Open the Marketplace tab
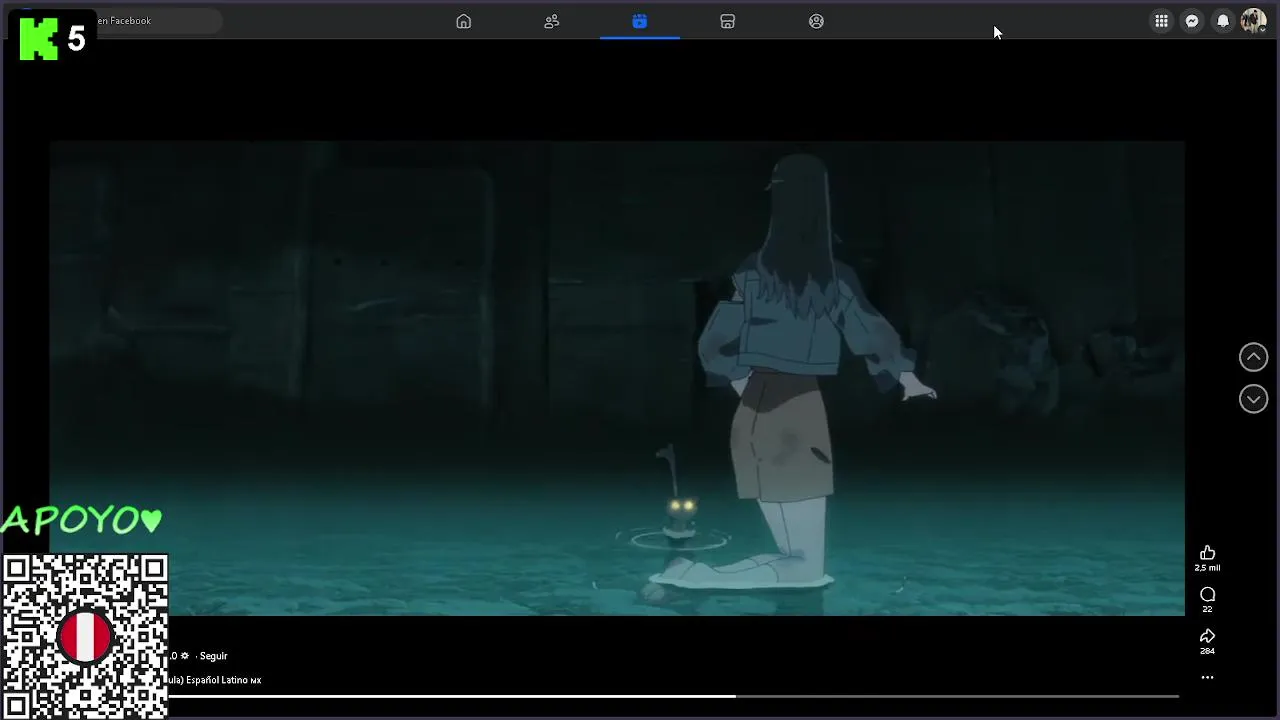1280x720 pixels. 728,21
